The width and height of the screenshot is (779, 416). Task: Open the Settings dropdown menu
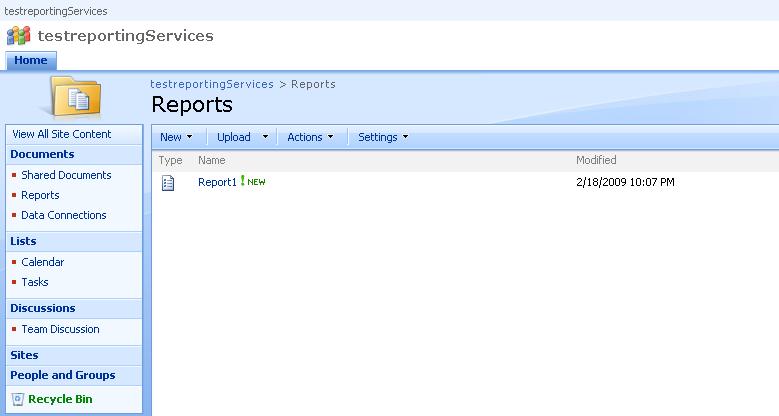[x=383, y=137]
